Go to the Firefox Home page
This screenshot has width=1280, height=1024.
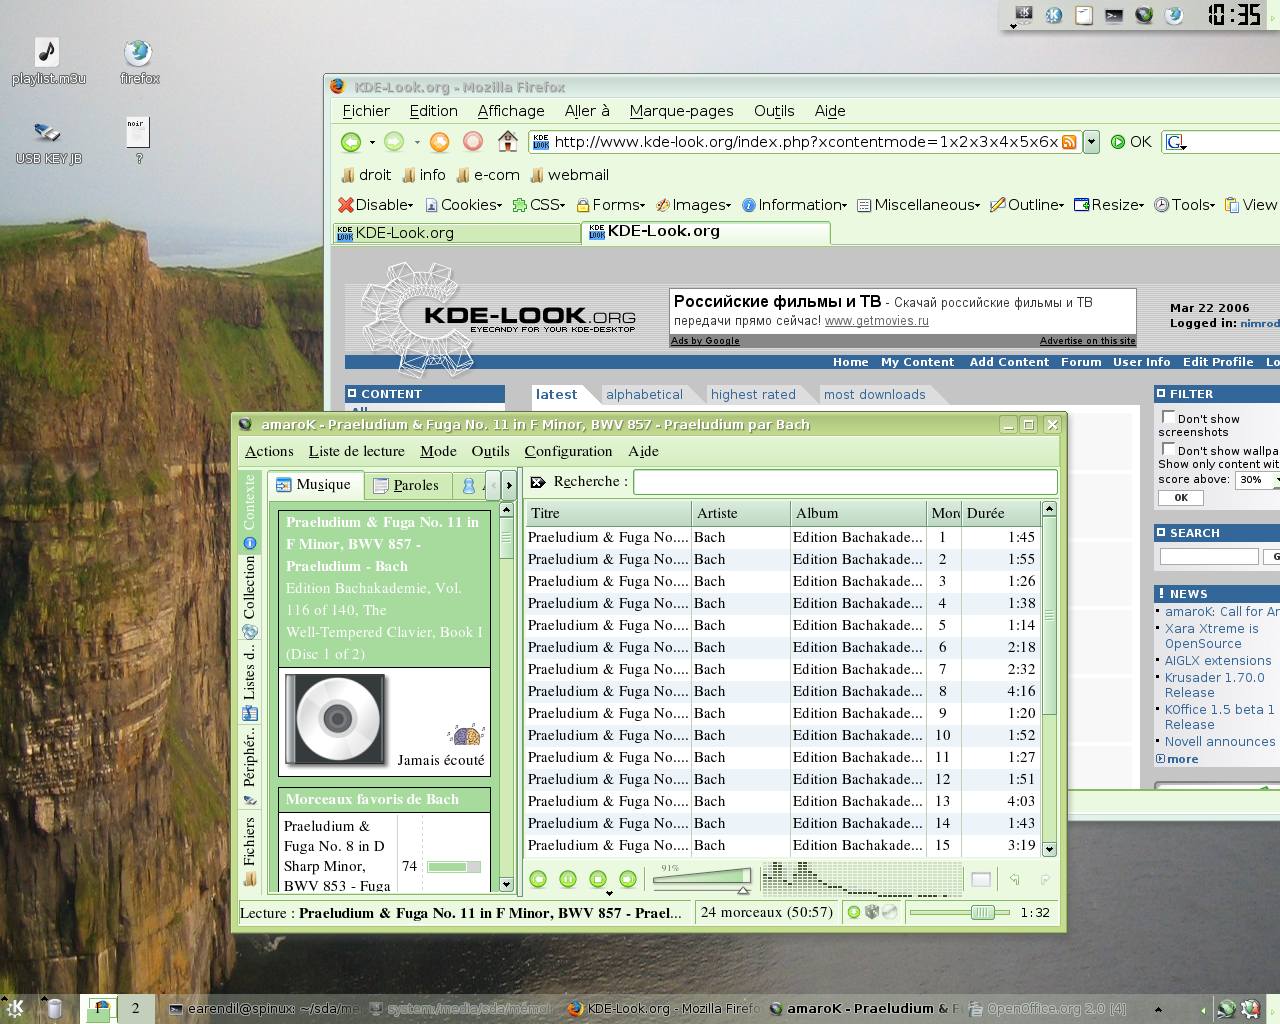click(x=508, y=141)
